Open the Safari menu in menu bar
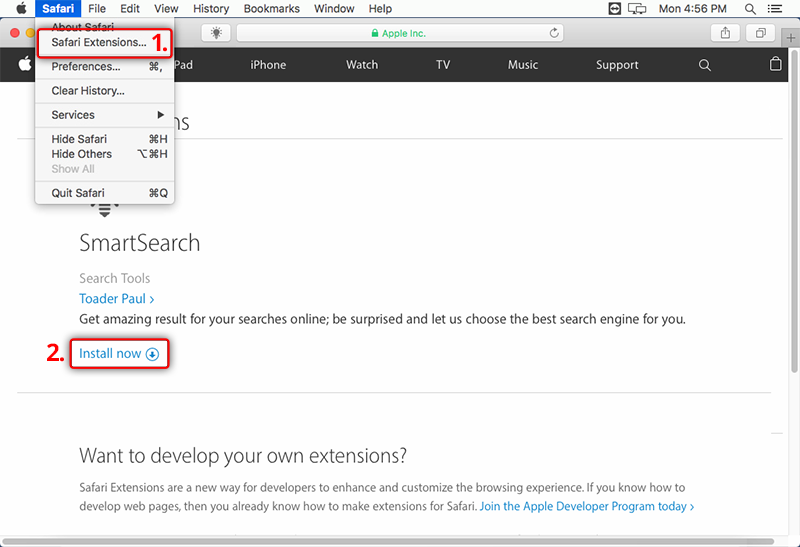The image size is (800, 547). pyautogui.click(x=58, y=8)
